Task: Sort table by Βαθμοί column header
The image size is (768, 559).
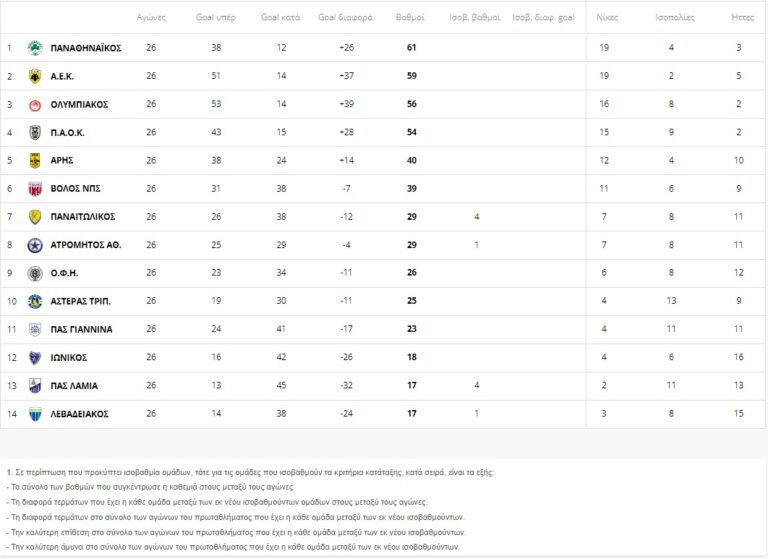Action: coord(410,19)
